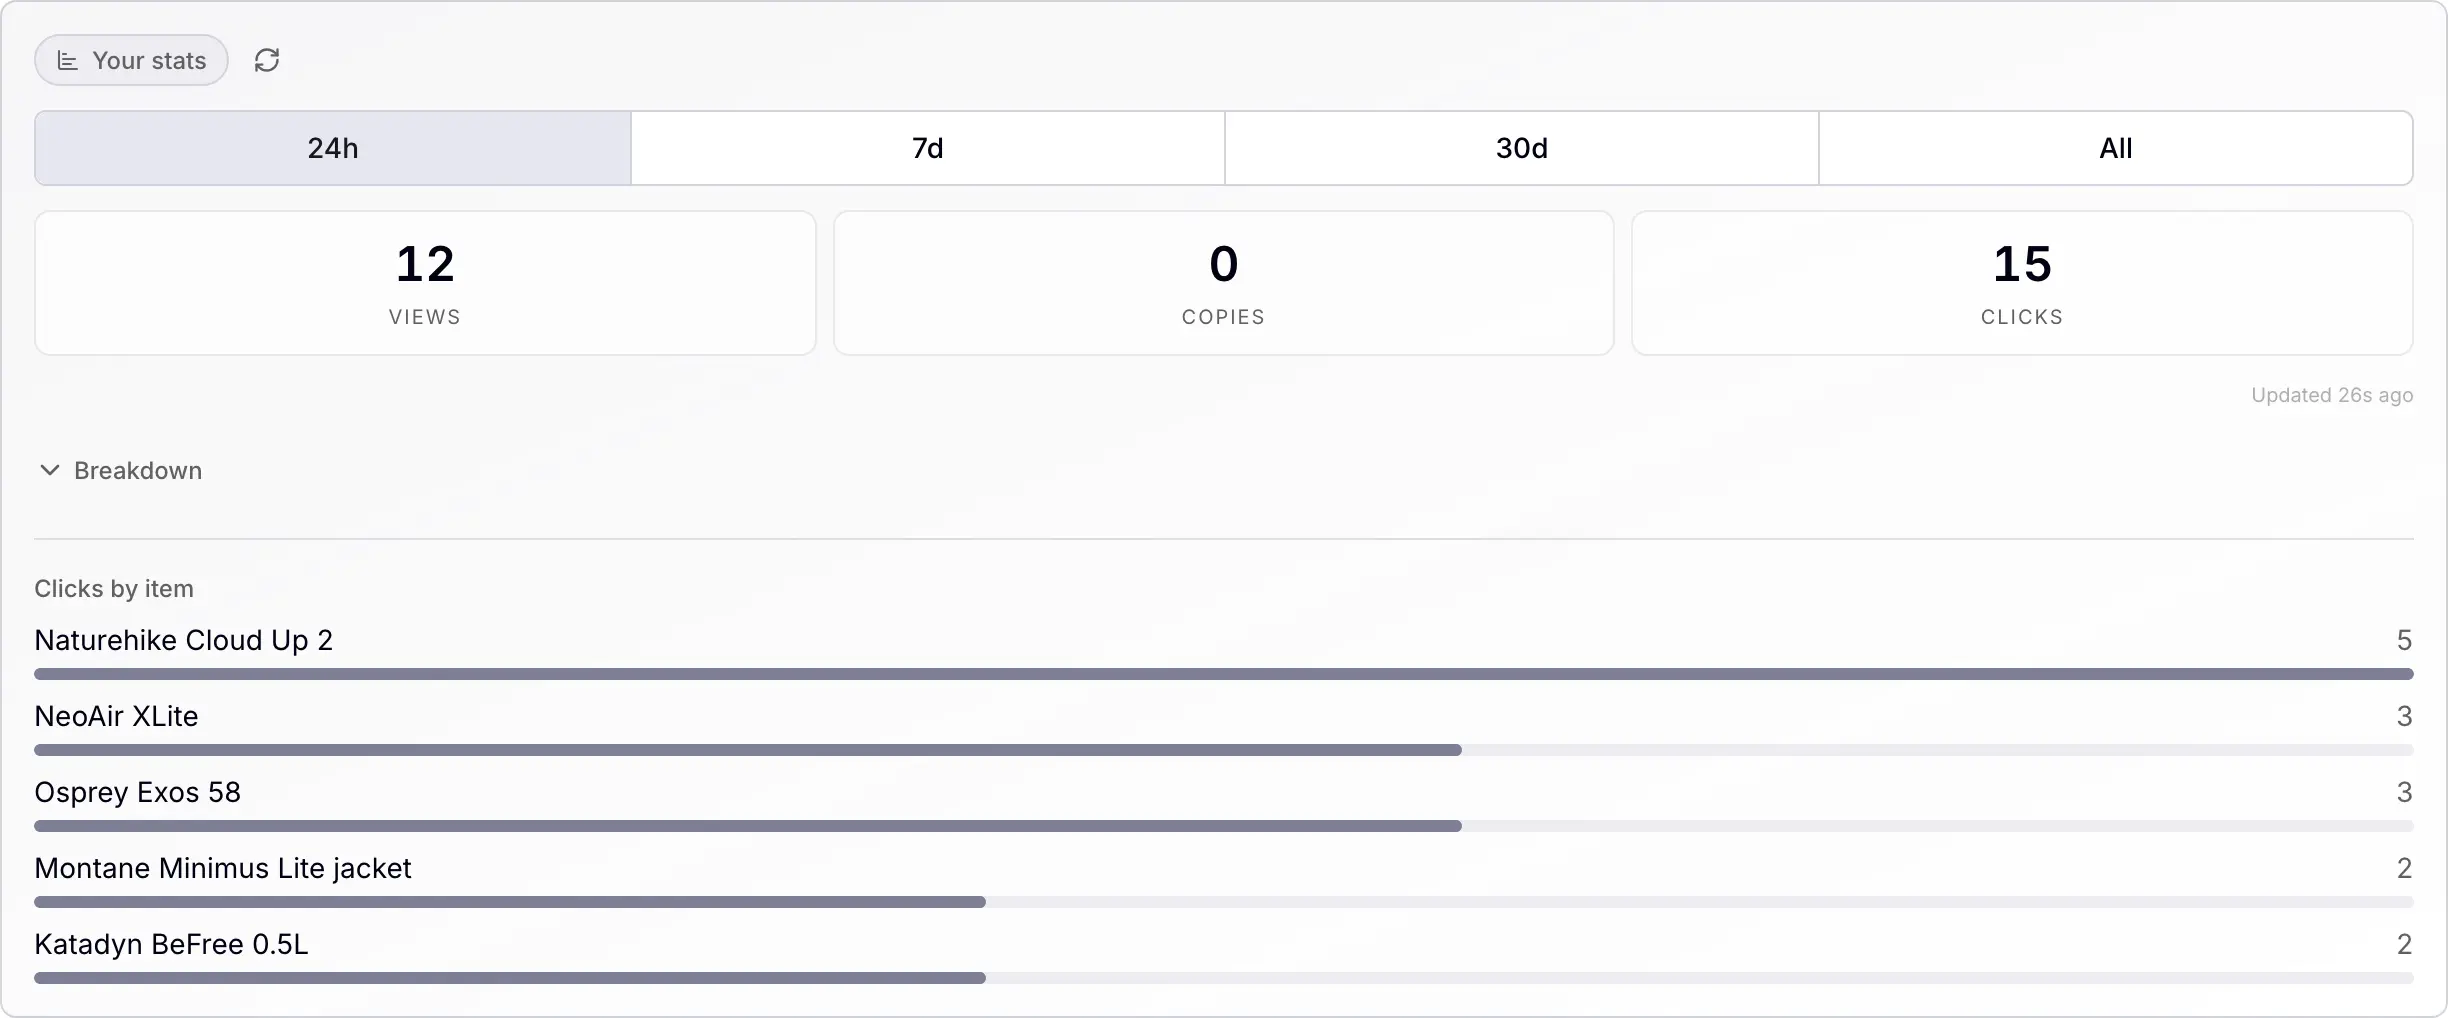The width and height of the screenshot is (2448, 1018).
Task: Click the Clicks stat card
Action: click(x=2021, y=283)
